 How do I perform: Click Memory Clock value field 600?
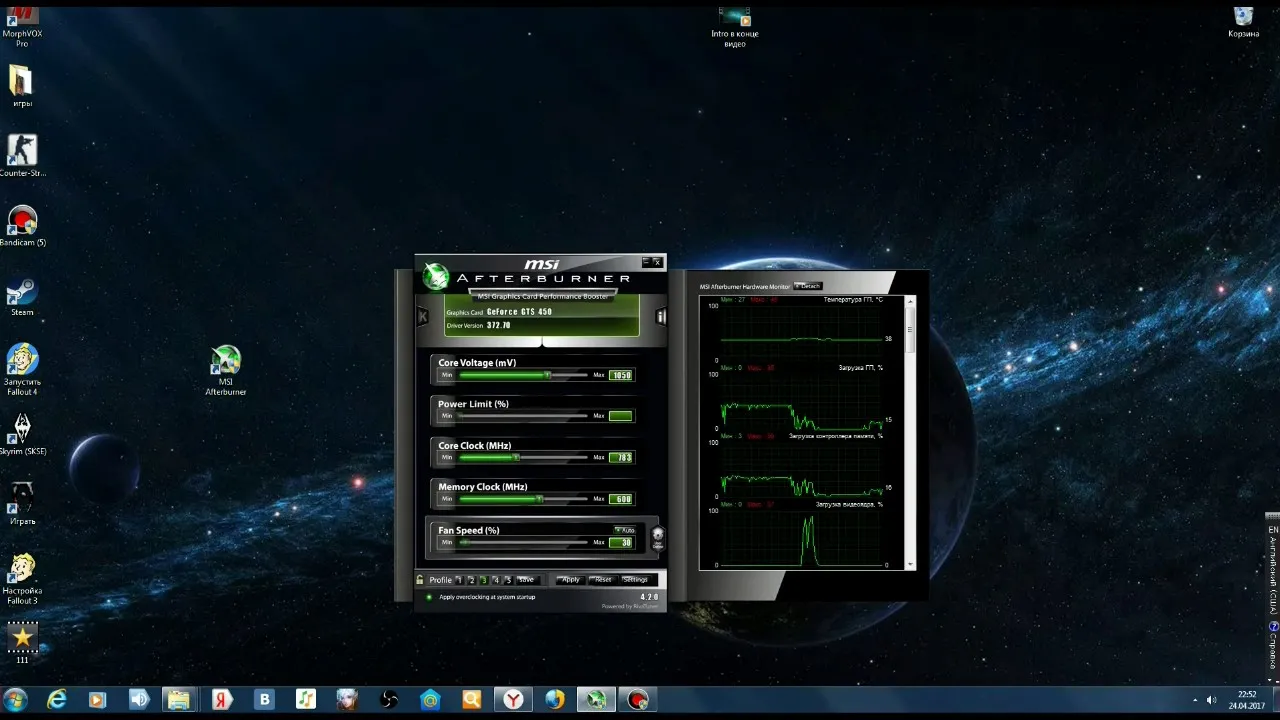(x=621, y=499)
